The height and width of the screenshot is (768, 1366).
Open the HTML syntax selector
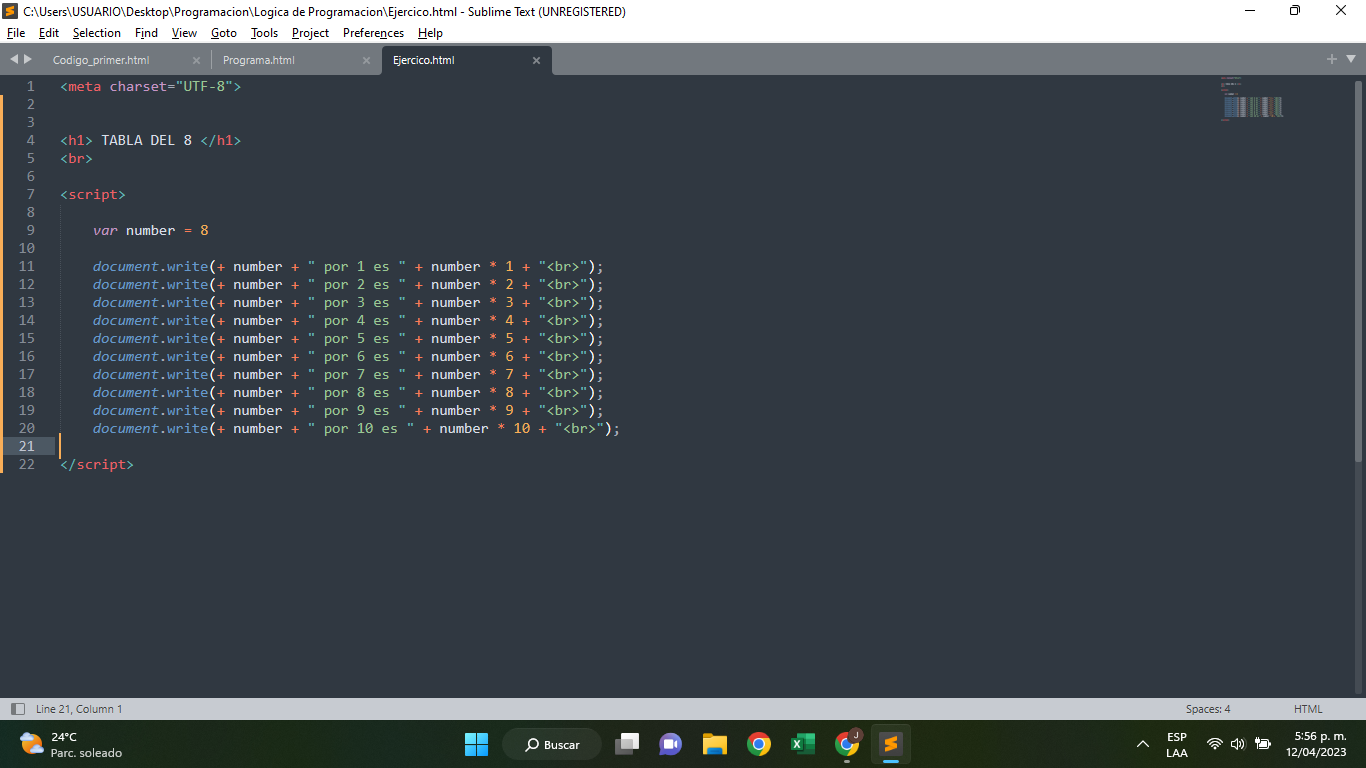1308,709
